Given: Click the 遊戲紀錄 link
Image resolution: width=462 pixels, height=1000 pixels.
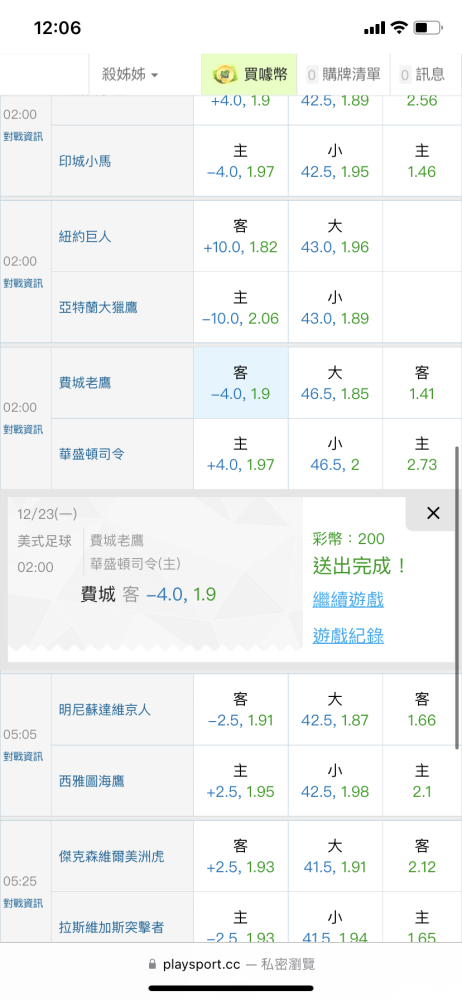Looking at the screenshot, I should [x=348, y=635].
